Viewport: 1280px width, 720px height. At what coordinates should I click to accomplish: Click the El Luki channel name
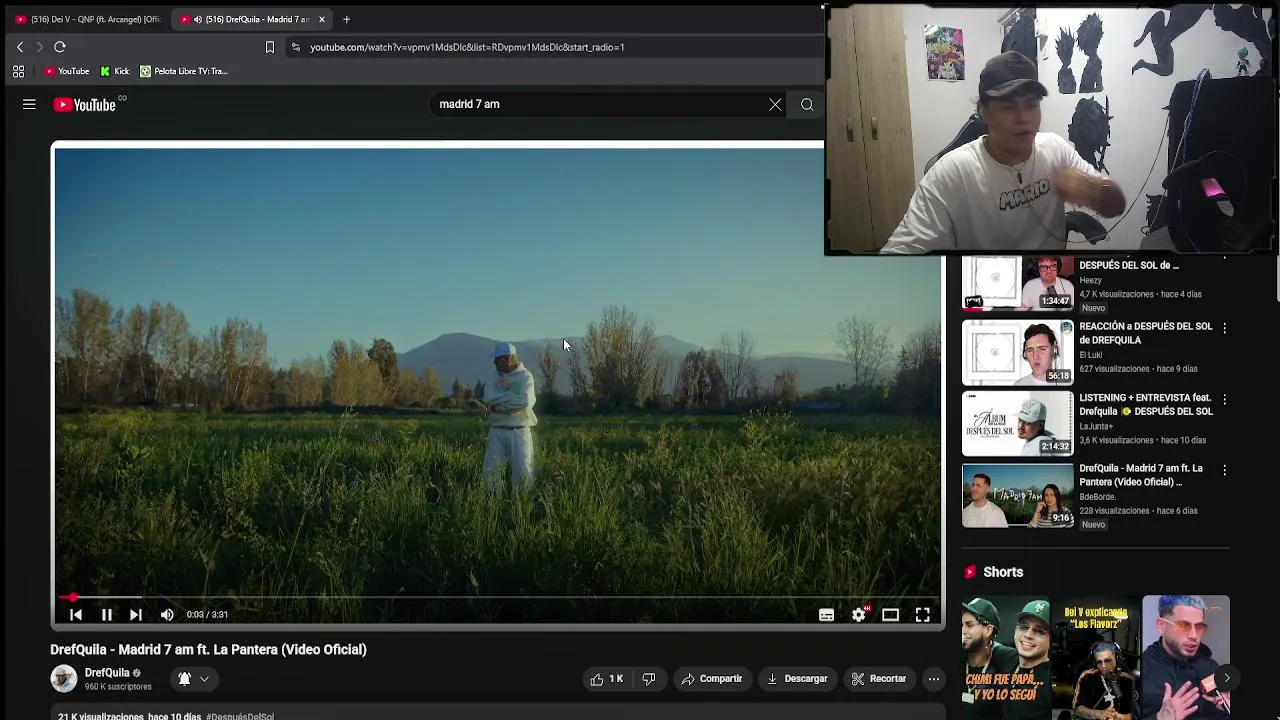click(1090, 354)
